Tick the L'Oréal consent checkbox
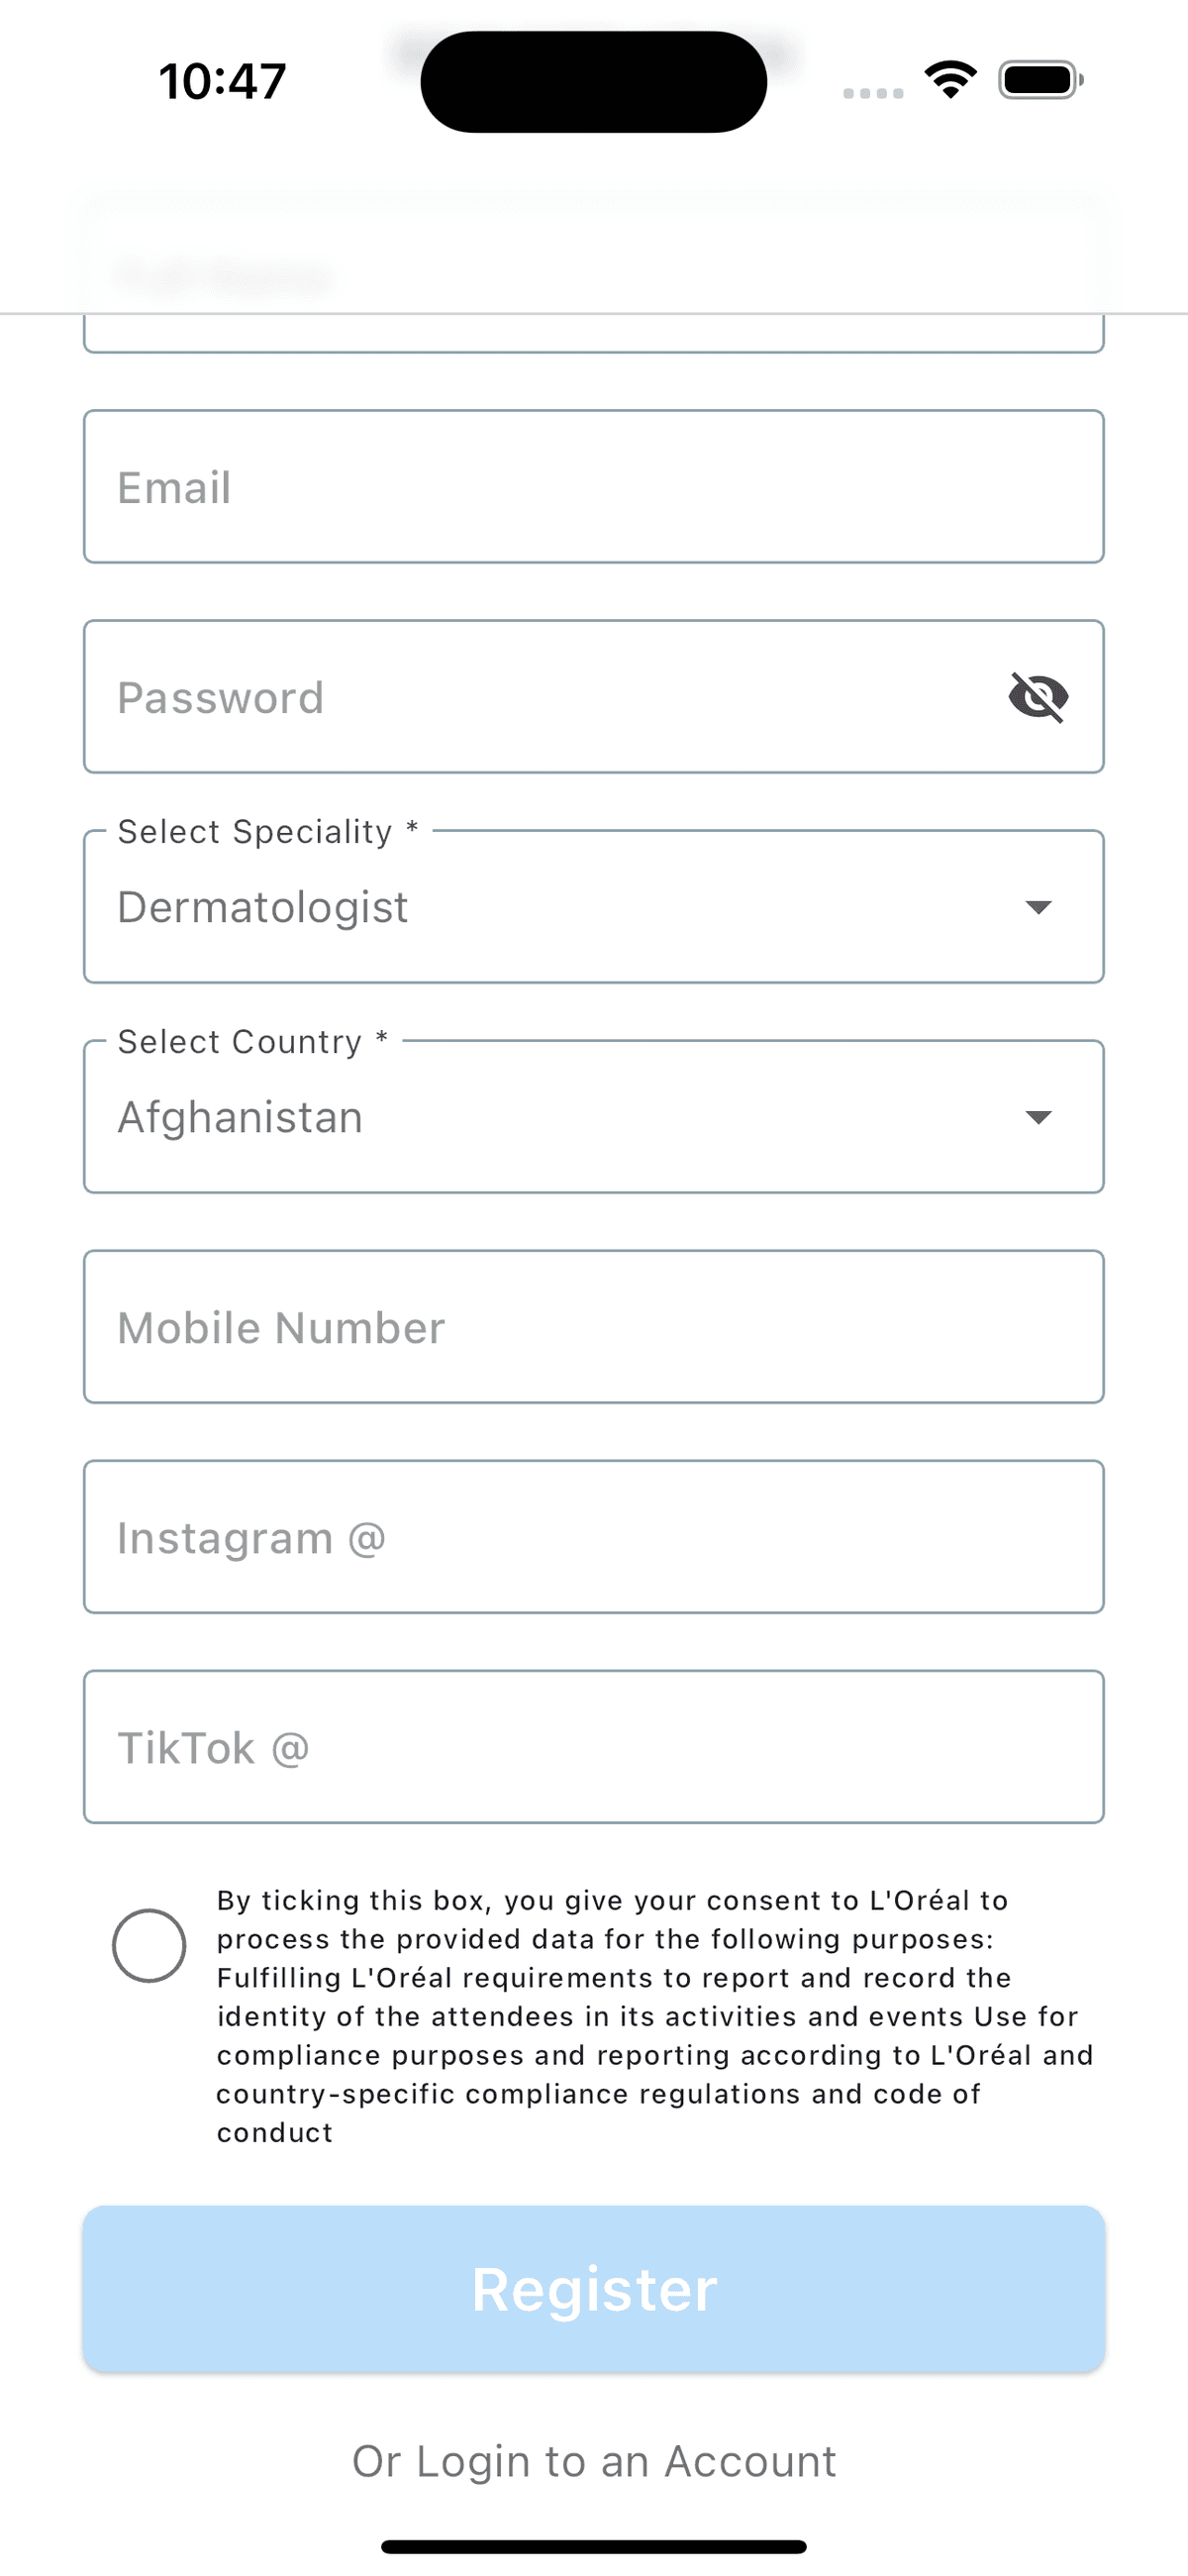This screenshot has width=1188, height=2576. tap(149, 1945)
